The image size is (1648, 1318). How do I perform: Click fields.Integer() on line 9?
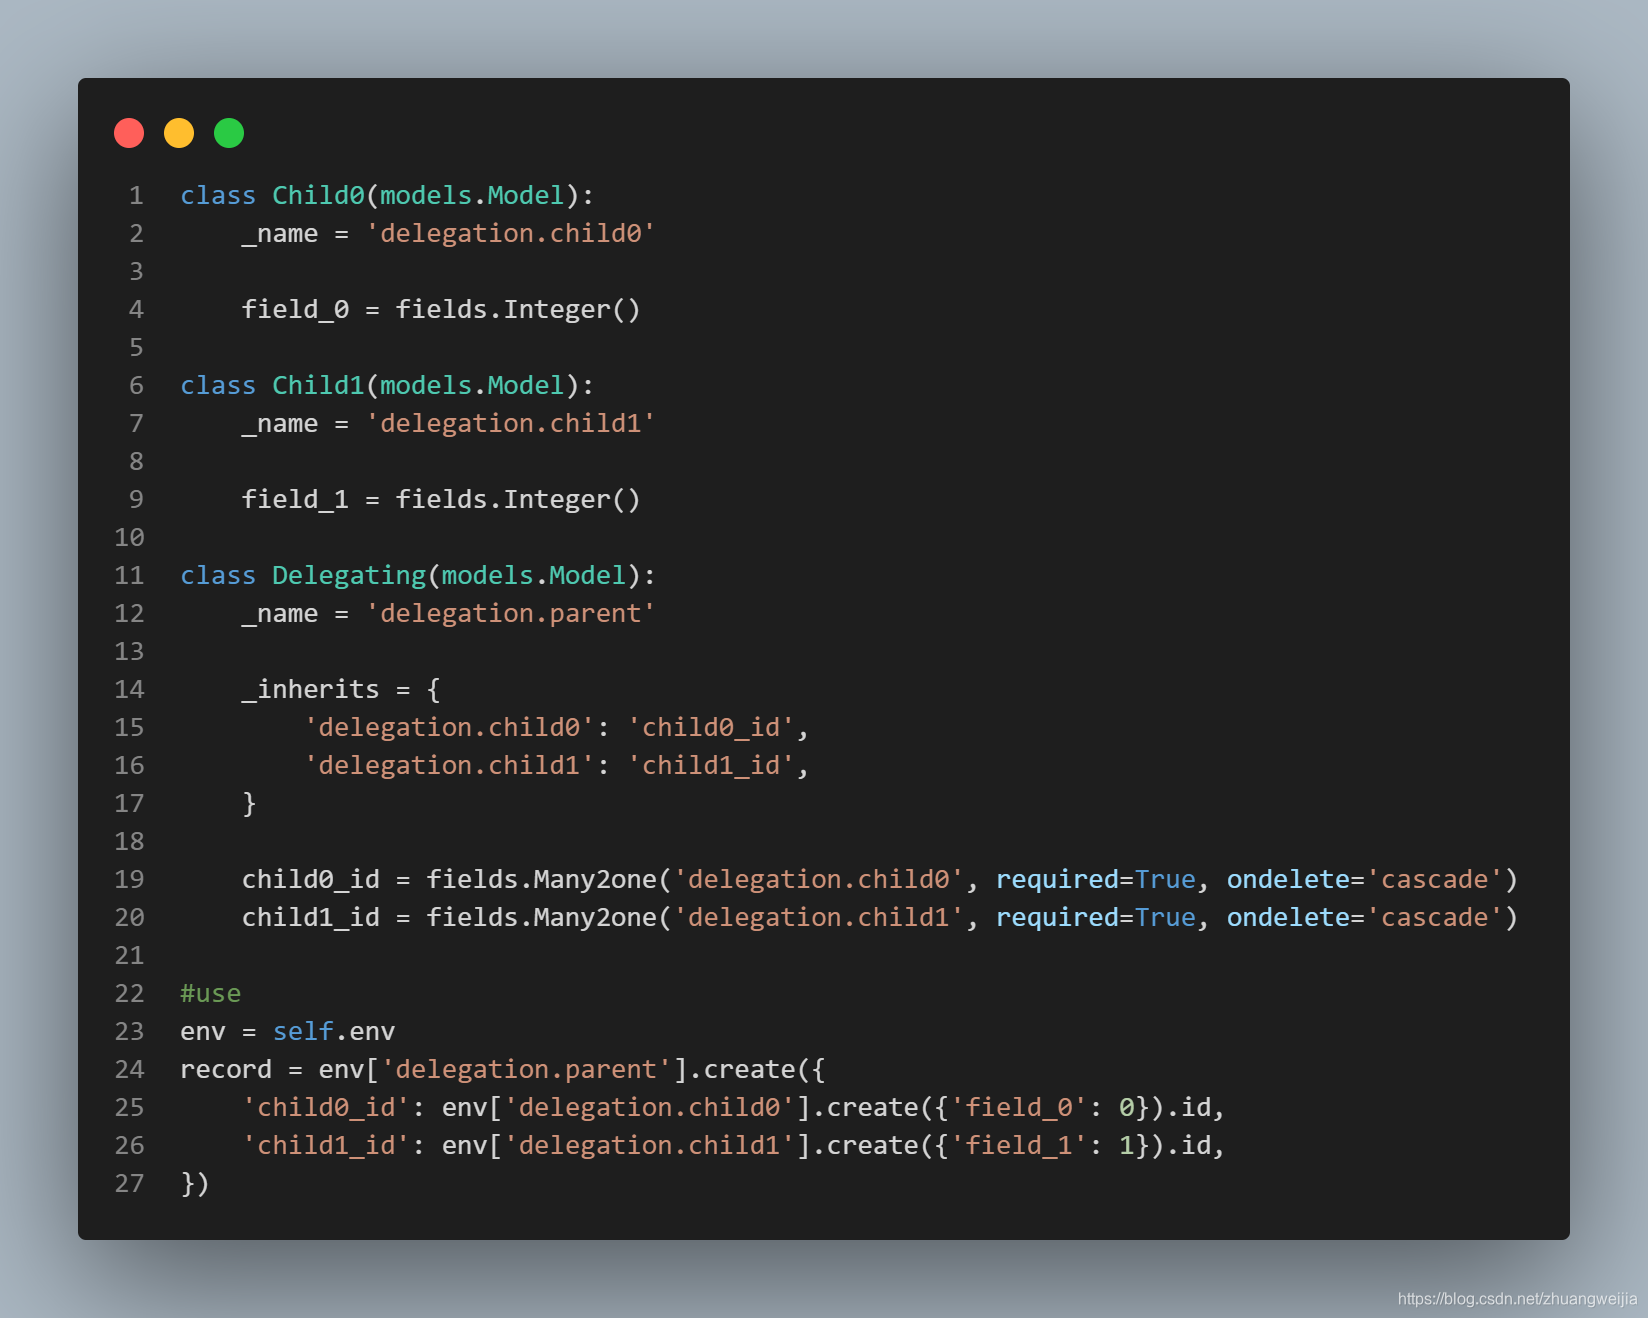pyautogui.click(x=518, y=499)
